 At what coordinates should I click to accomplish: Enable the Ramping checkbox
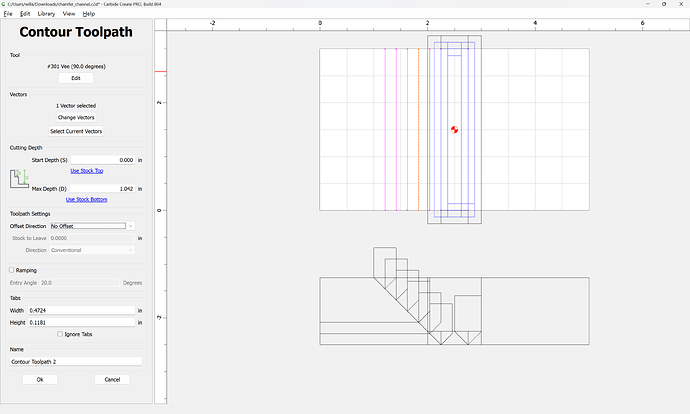[x=11, y=270]
